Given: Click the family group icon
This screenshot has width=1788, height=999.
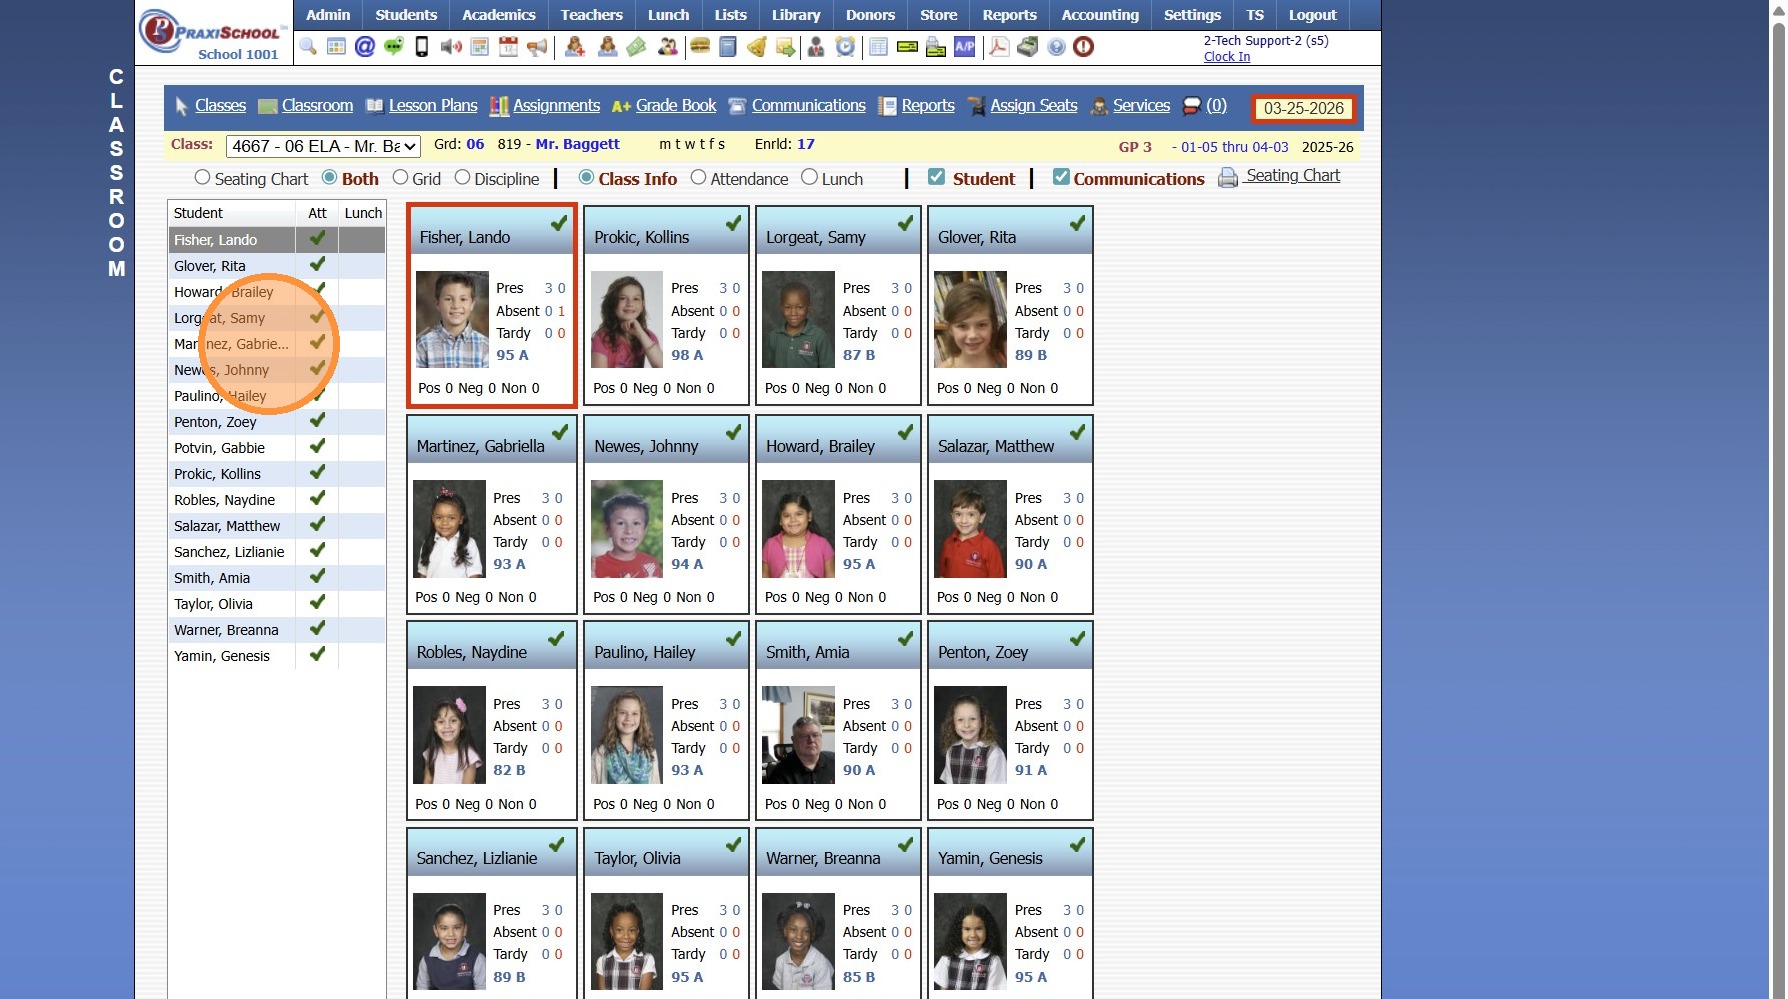Looking at the screenshot, I should [x=668, y=47].
